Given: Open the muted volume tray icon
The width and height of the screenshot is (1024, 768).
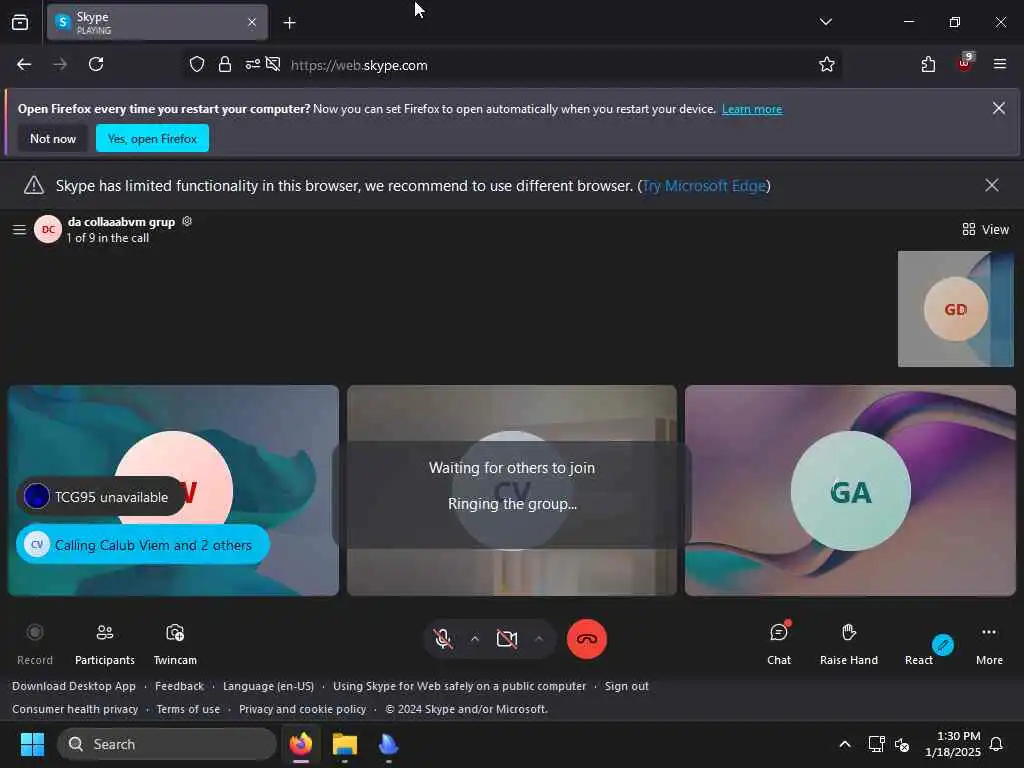Looking at the screenshot, I should (902, 744).
